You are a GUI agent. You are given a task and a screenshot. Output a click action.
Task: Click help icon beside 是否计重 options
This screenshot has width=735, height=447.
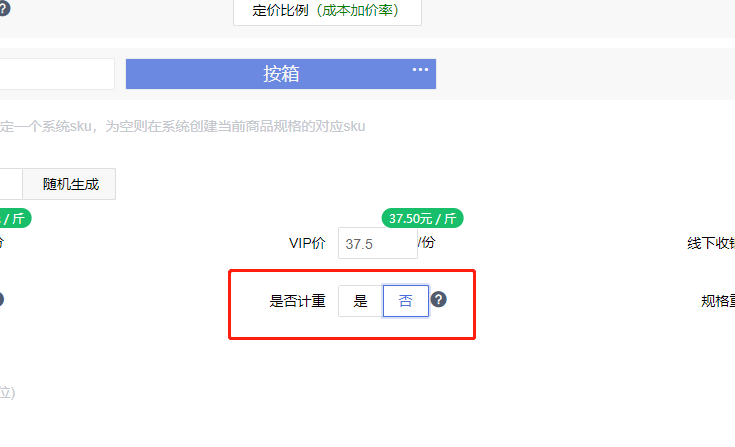click(x=438, y=299)
